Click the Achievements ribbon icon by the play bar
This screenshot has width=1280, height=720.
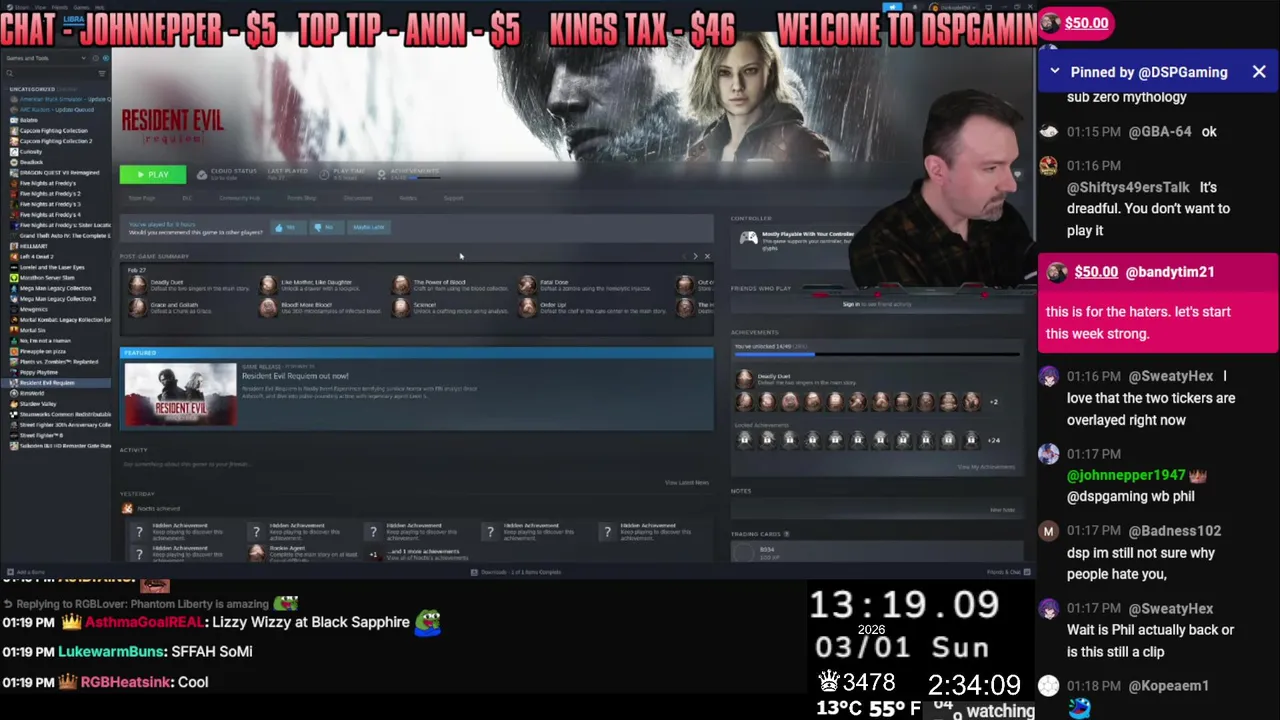381,175
